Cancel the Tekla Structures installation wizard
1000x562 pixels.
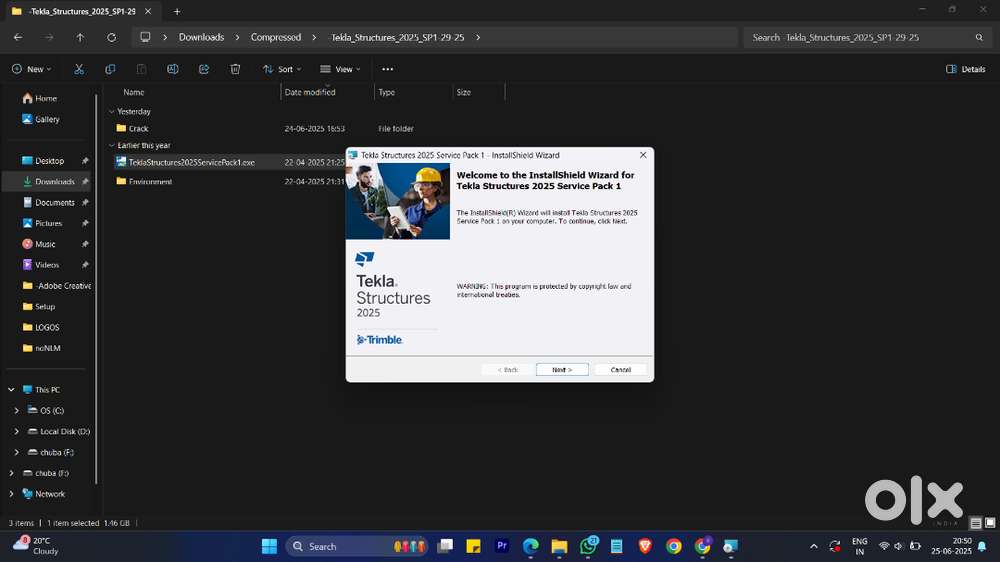[620, 369]
